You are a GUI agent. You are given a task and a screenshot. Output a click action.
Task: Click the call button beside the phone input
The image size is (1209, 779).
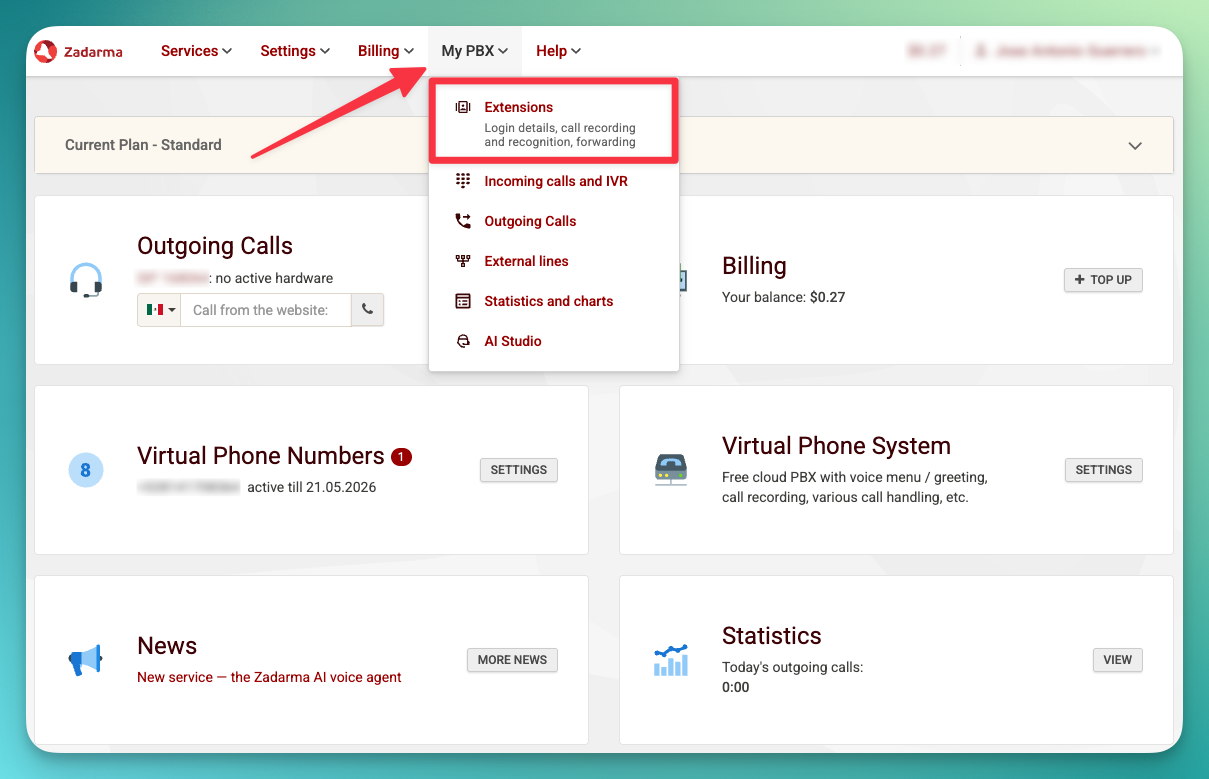[367, 310]
